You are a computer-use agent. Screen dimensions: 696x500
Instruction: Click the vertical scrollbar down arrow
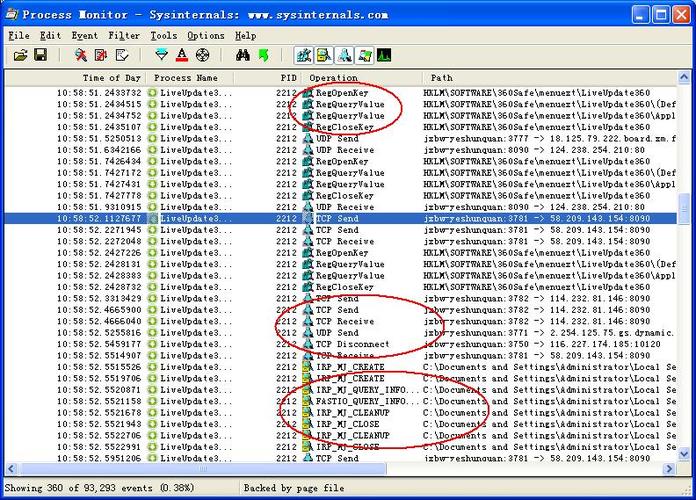(684, 454)
